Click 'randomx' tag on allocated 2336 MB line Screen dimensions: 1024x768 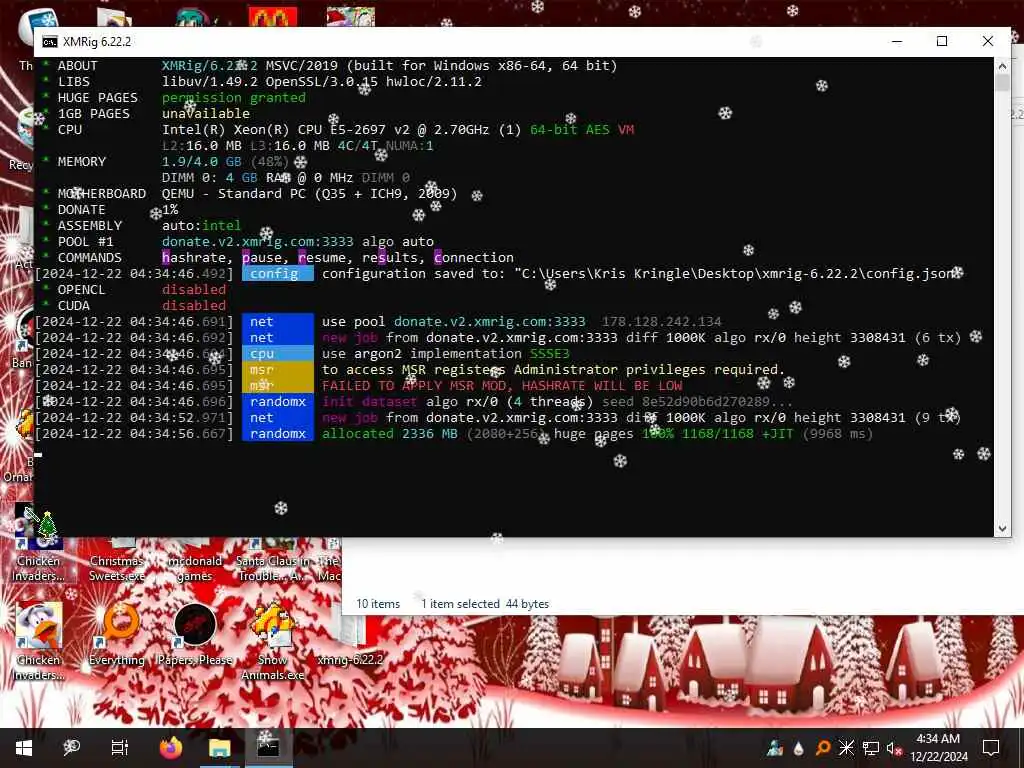point(278,434)
